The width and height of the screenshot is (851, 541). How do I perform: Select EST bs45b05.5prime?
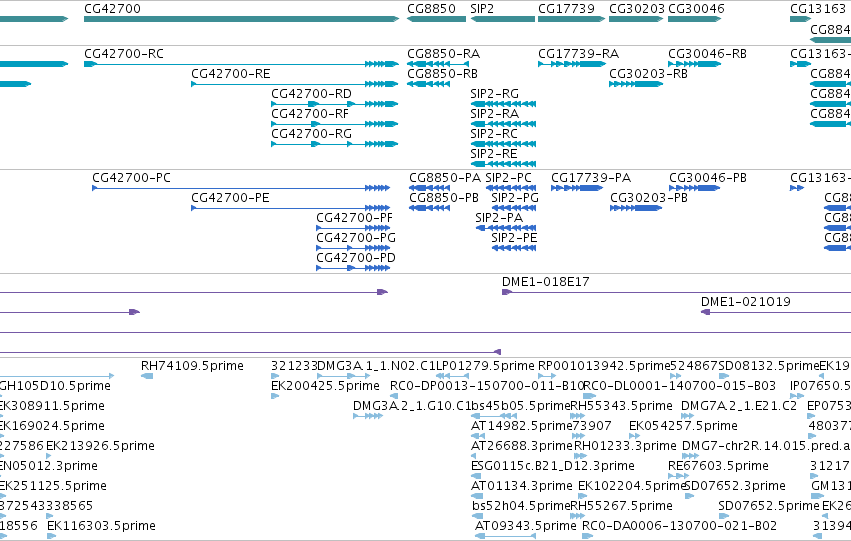coord(494,416)
